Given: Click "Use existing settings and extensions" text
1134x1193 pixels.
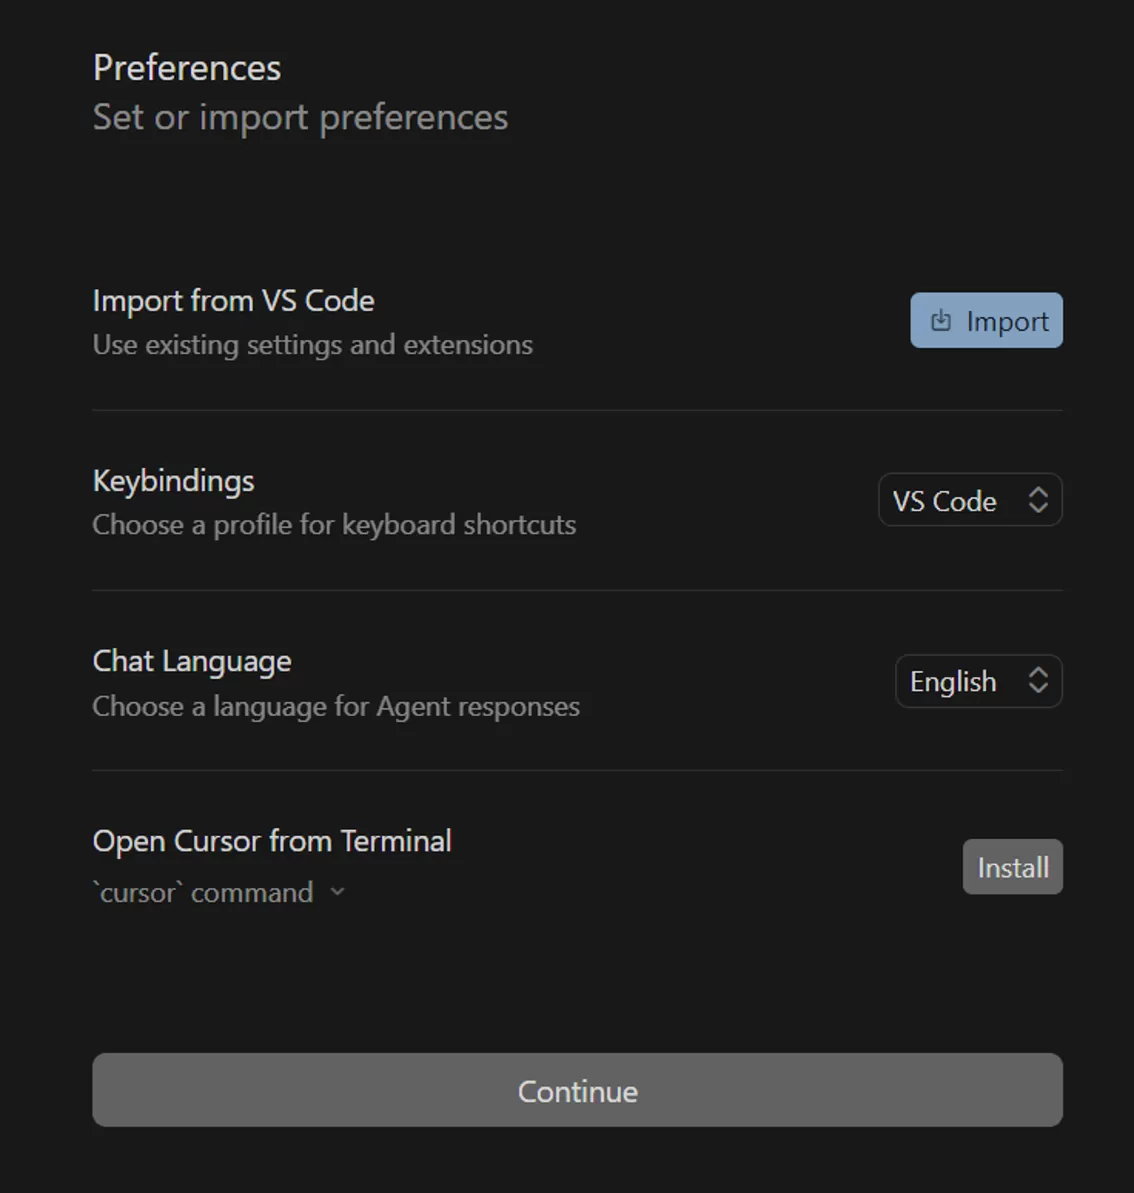Looking at the screenshot, I should point(312,345).
